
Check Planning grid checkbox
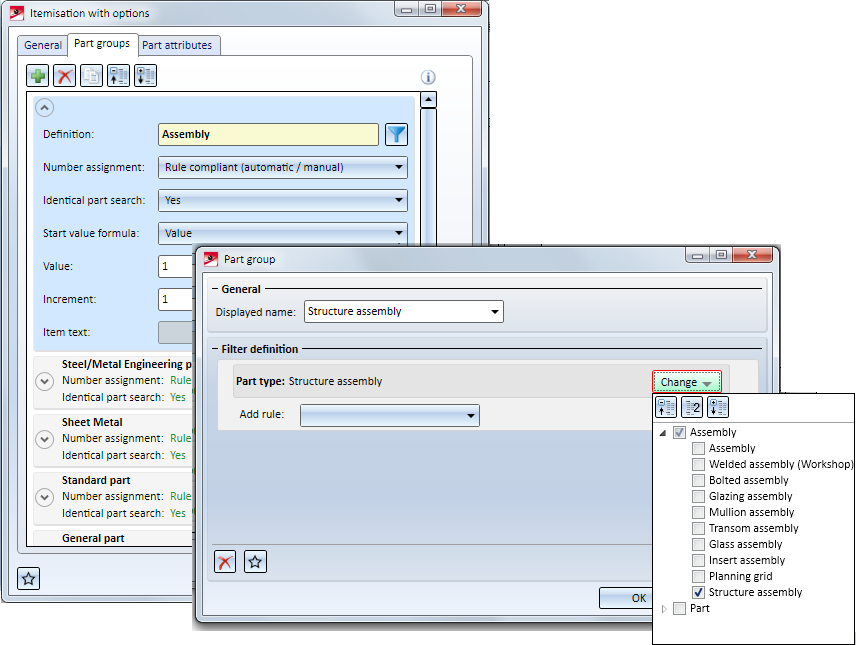[698, 576]
